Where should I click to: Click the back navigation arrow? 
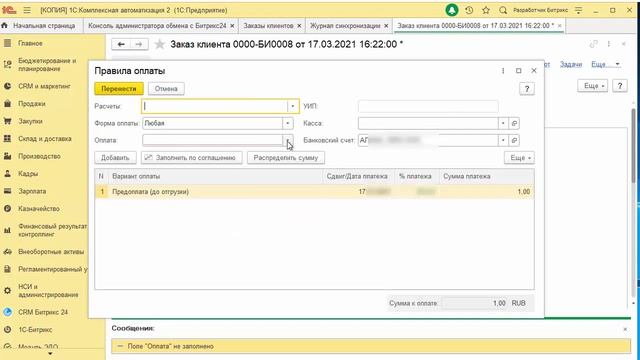[121, 44]
